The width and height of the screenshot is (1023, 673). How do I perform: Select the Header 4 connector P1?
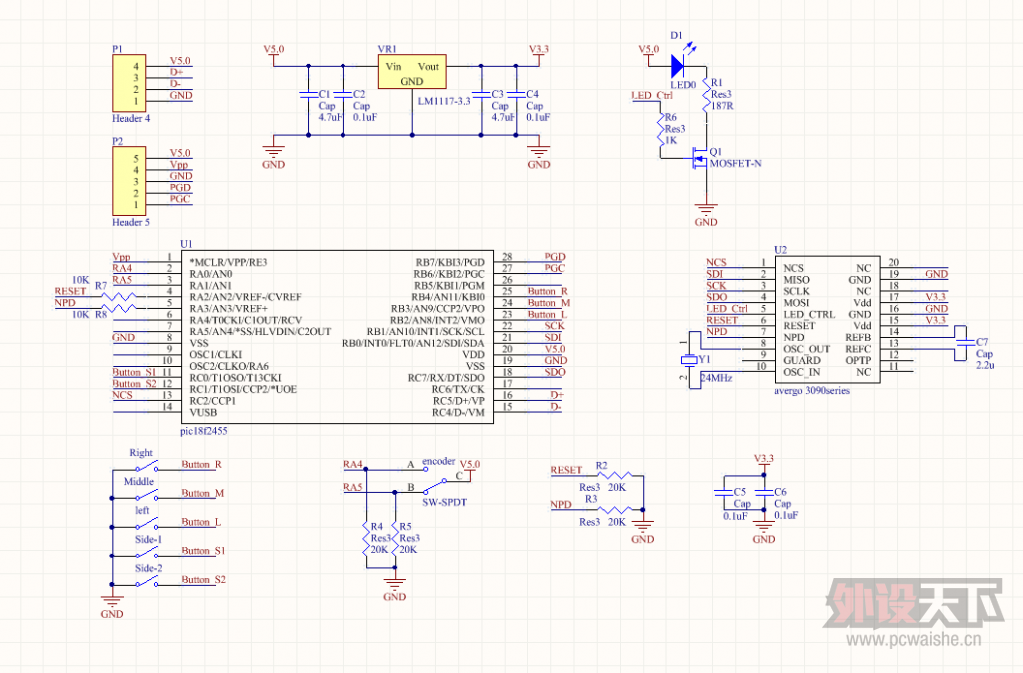[x=129, y=83]
